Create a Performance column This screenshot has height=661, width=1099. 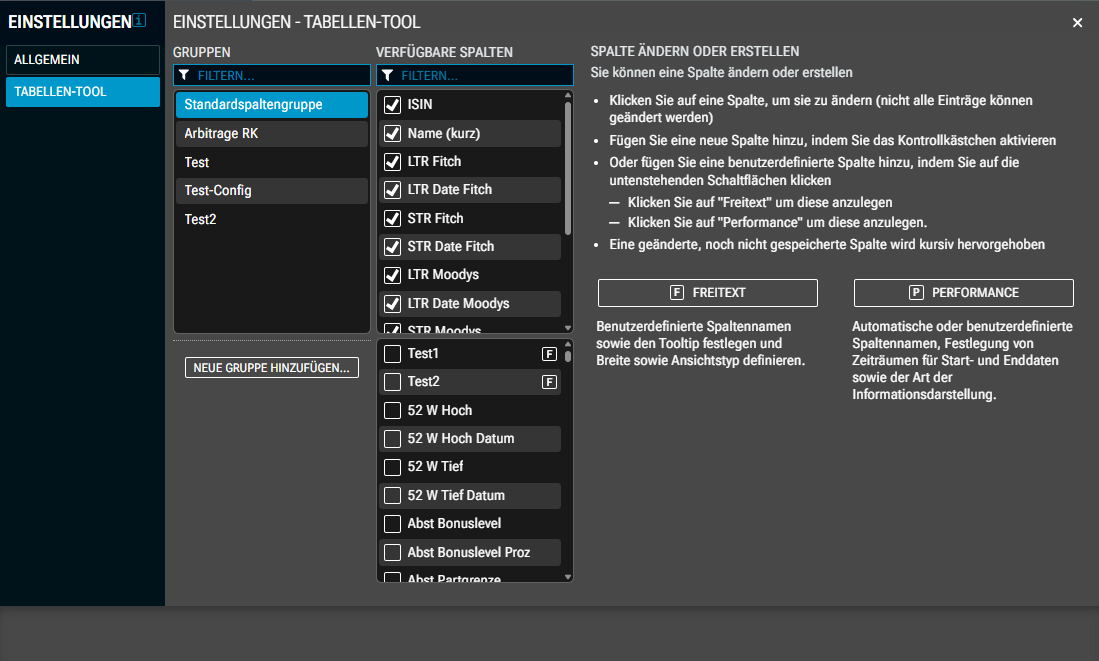964,293
